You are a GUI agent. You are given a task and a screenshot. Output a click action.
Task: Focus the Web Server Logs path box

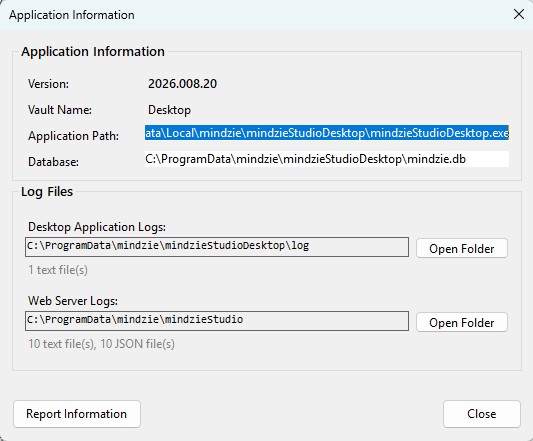pyautogui.click(x=217, y=321)
